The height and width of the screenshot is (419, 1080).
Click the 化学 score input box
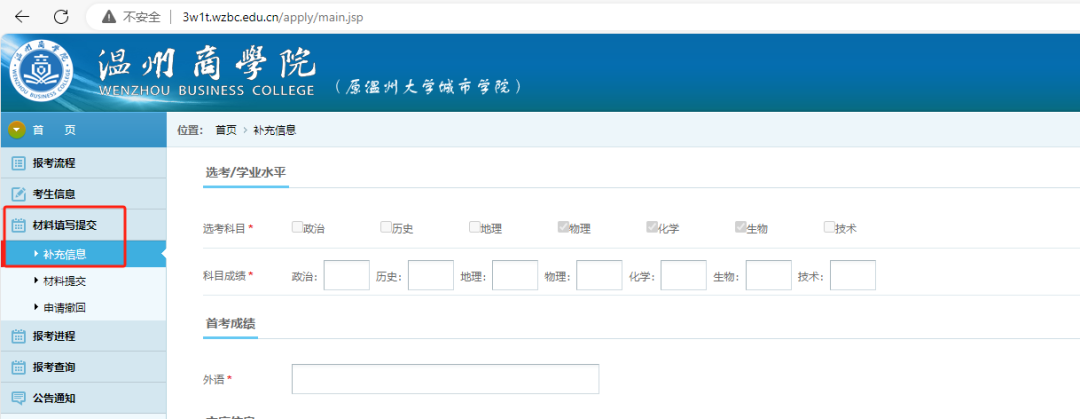coord(683,275)
